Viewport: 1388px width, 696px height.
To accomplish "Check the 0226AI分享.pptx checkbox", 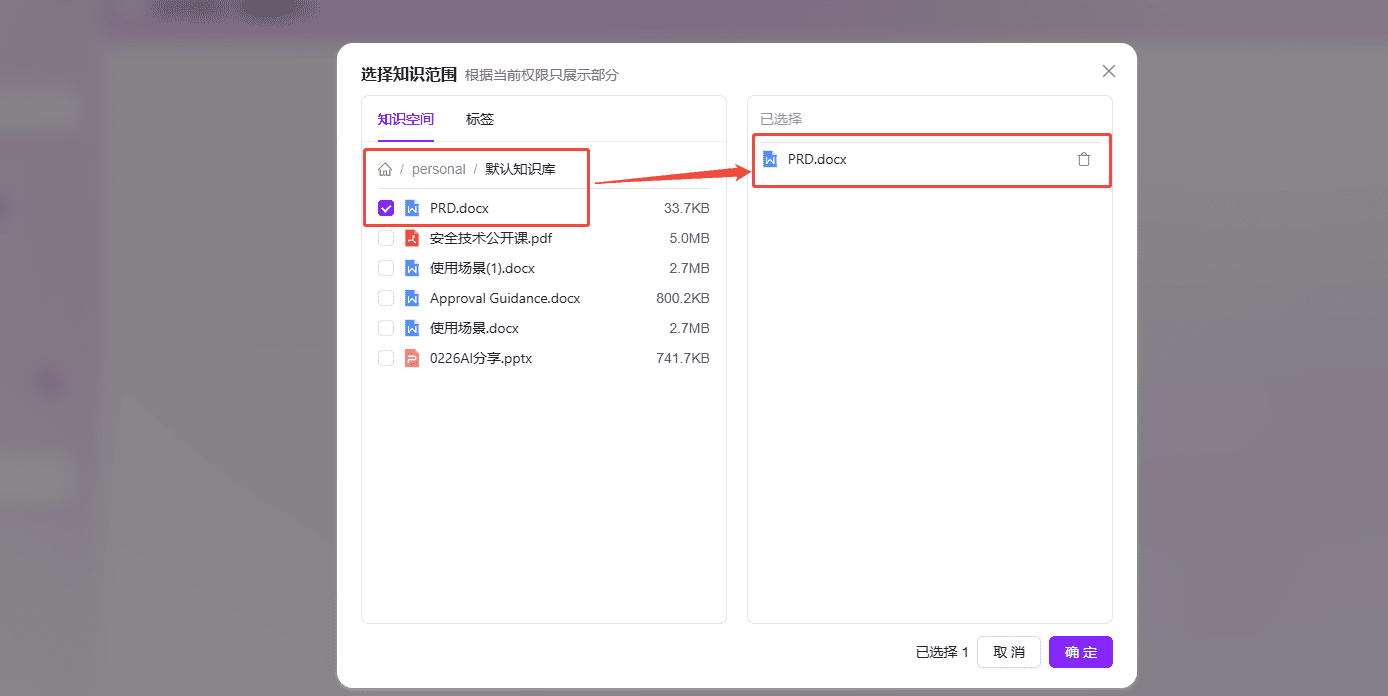I will click(x=386, y=358).
